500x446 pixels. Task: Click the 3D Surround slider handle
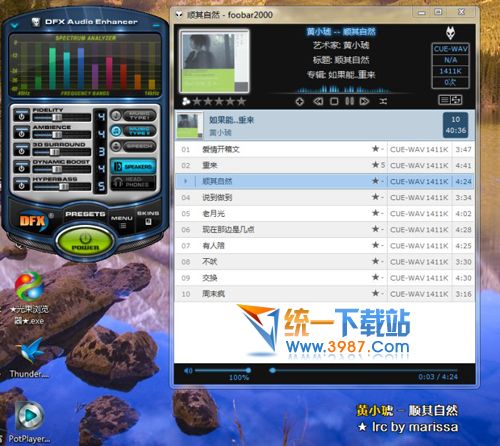pos(54,152)
